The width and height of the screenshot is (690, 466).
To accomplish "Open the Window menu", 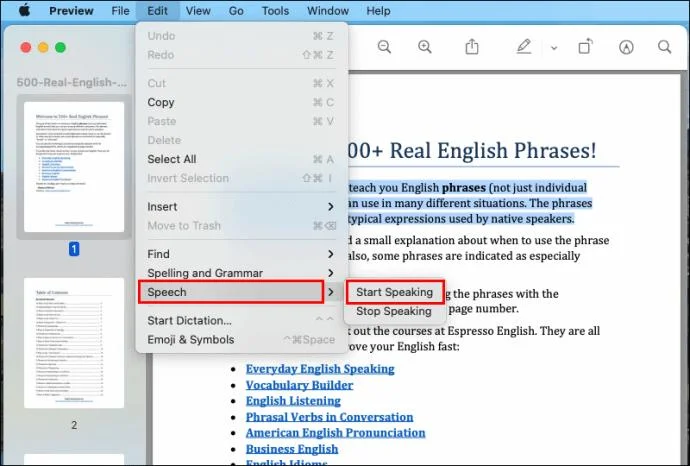I will point(328,11).
